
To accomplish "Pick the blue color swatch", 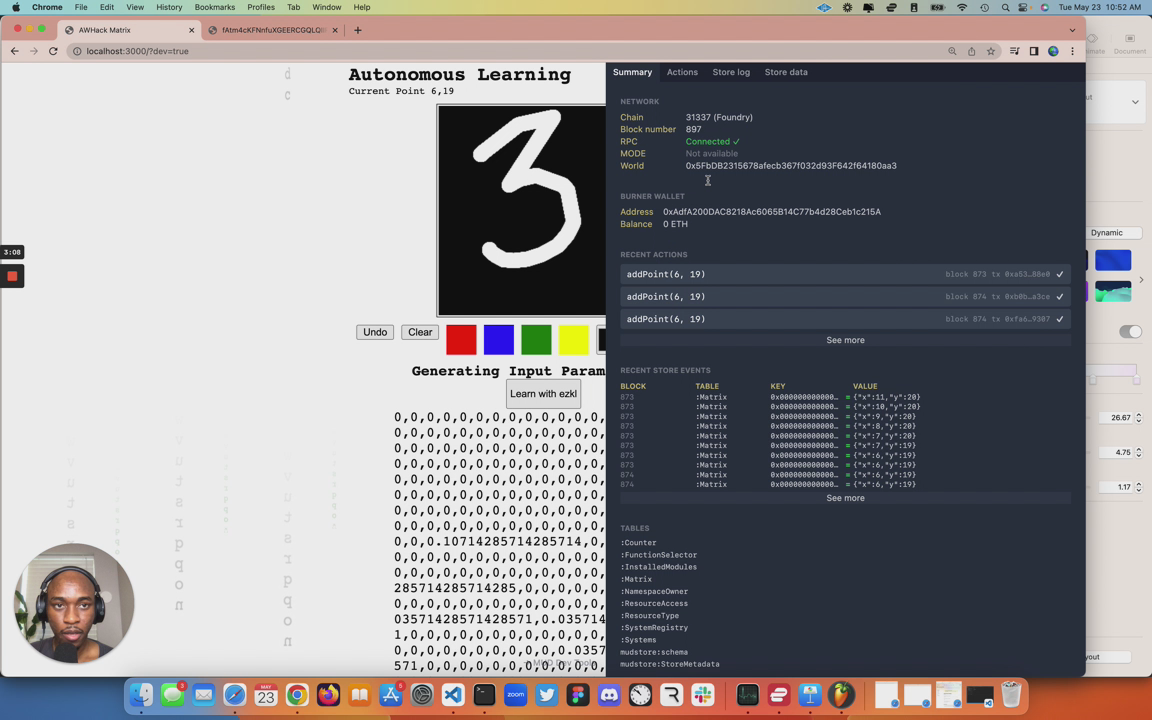I will coord(499,340).
